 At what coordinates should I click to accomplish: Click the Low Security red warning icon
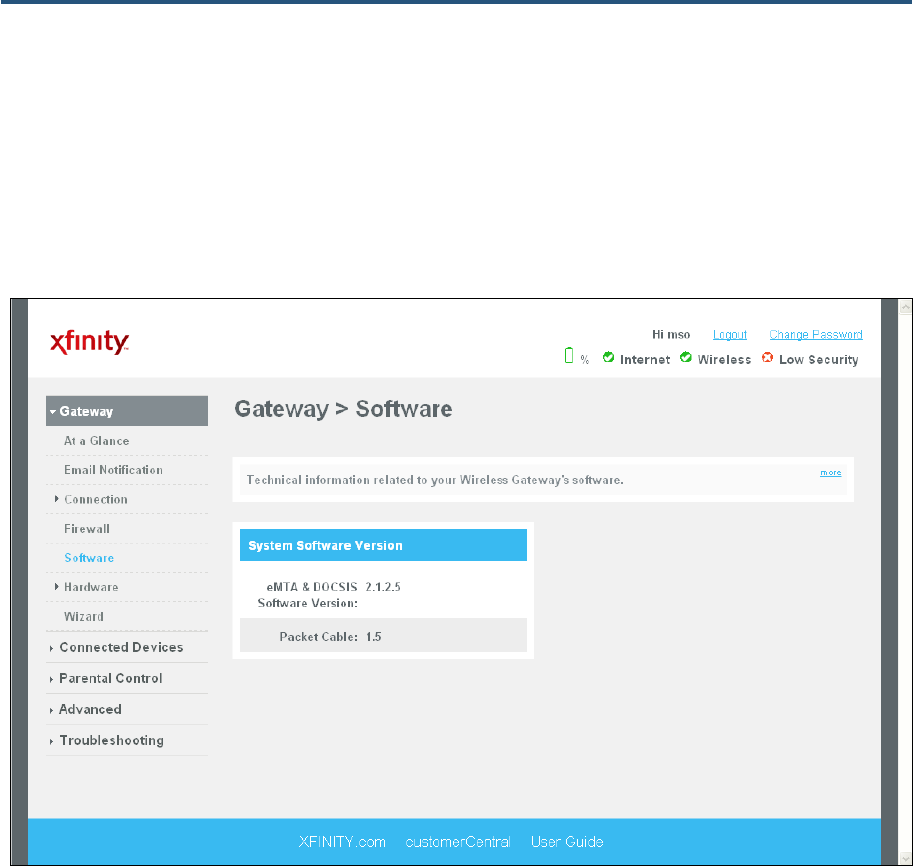coord(767,358)
